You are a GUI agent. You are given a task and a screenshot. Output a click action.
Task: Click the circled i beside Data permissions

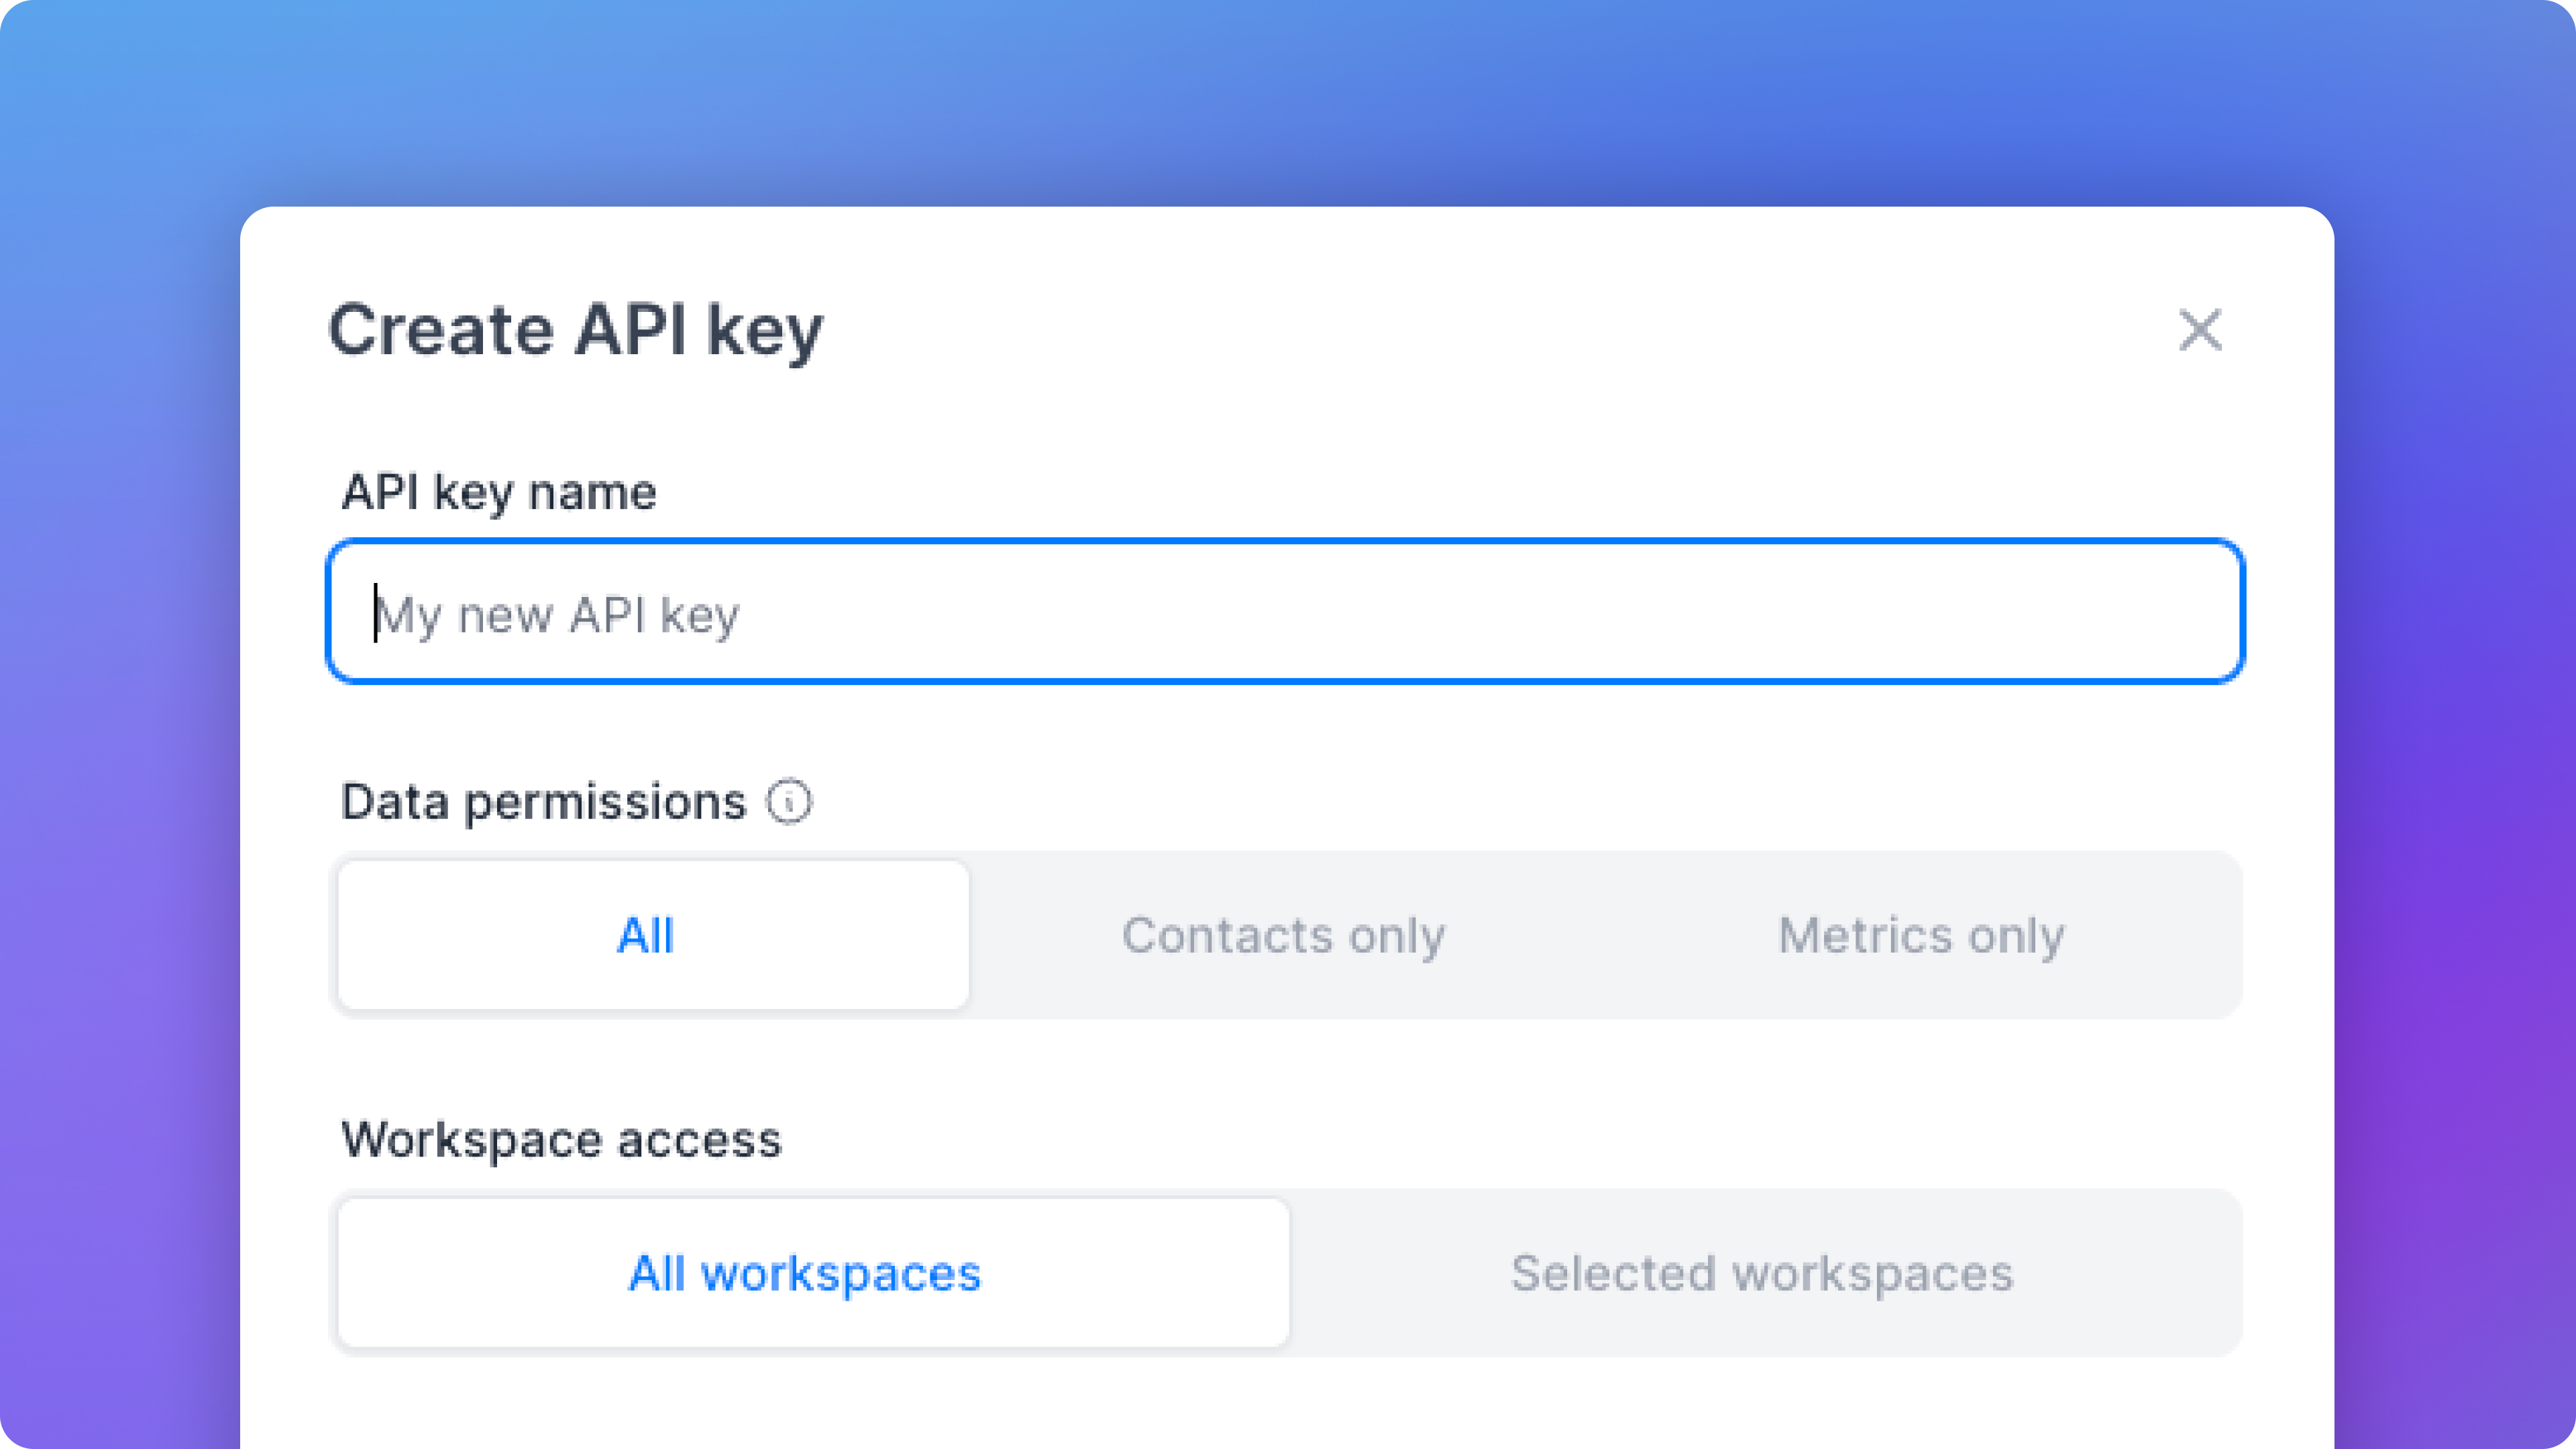coord(789,801)
